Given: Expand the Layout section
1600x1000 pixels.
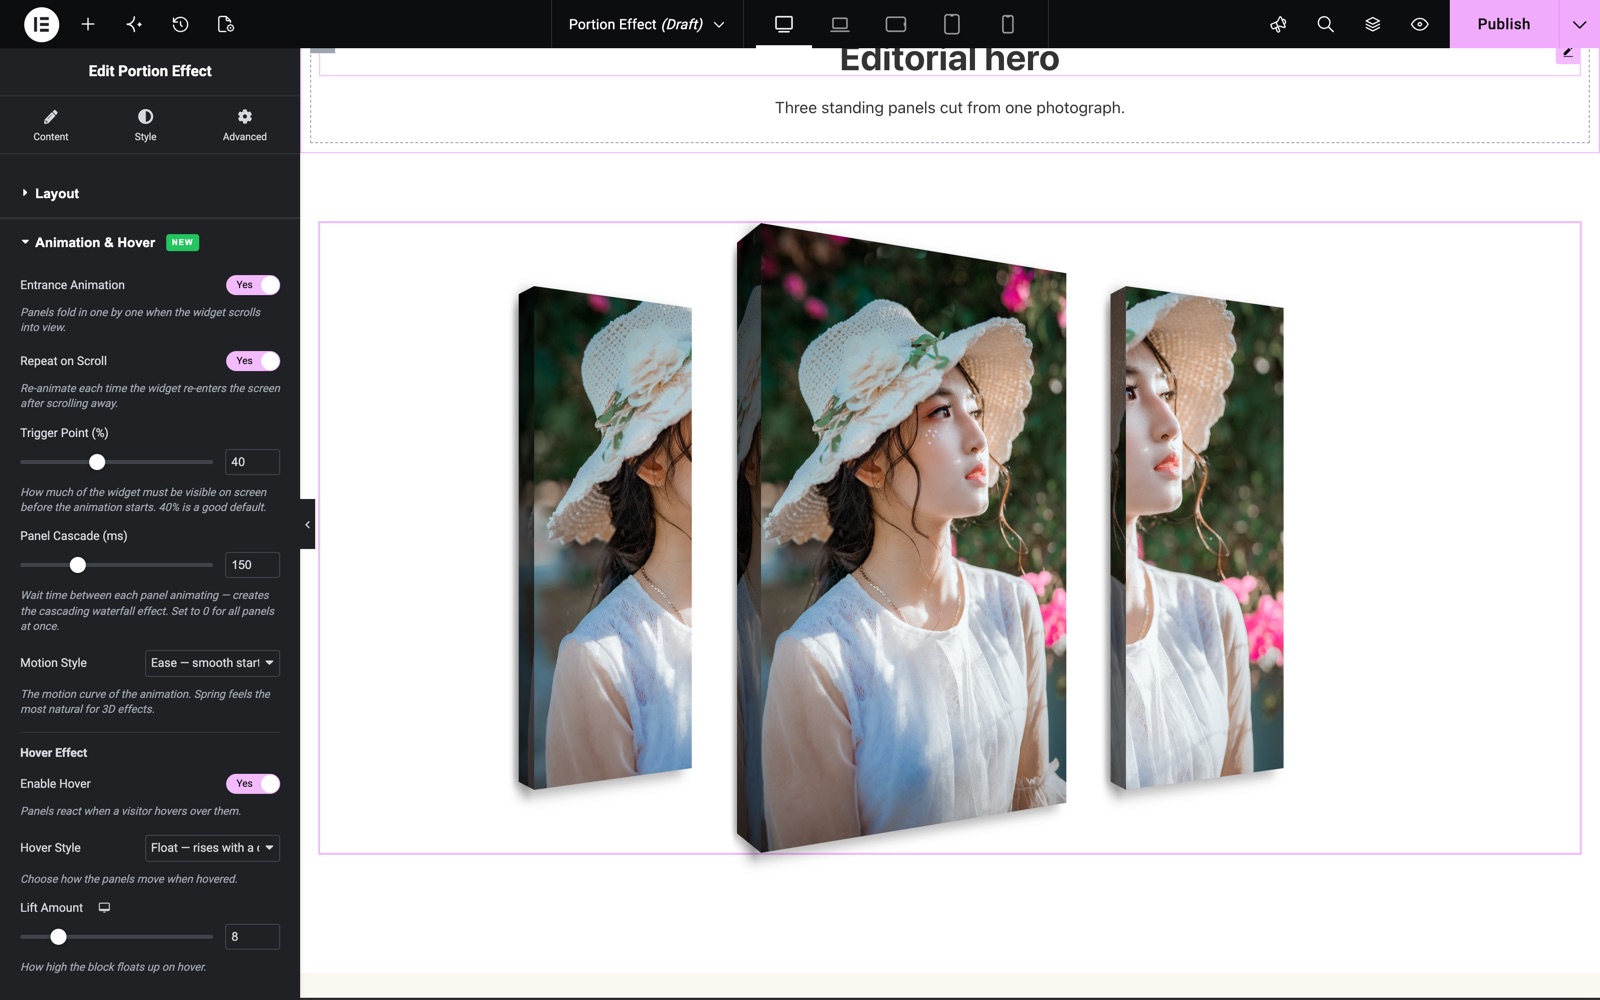Looking at the screenshot, I should pos(150,194).
